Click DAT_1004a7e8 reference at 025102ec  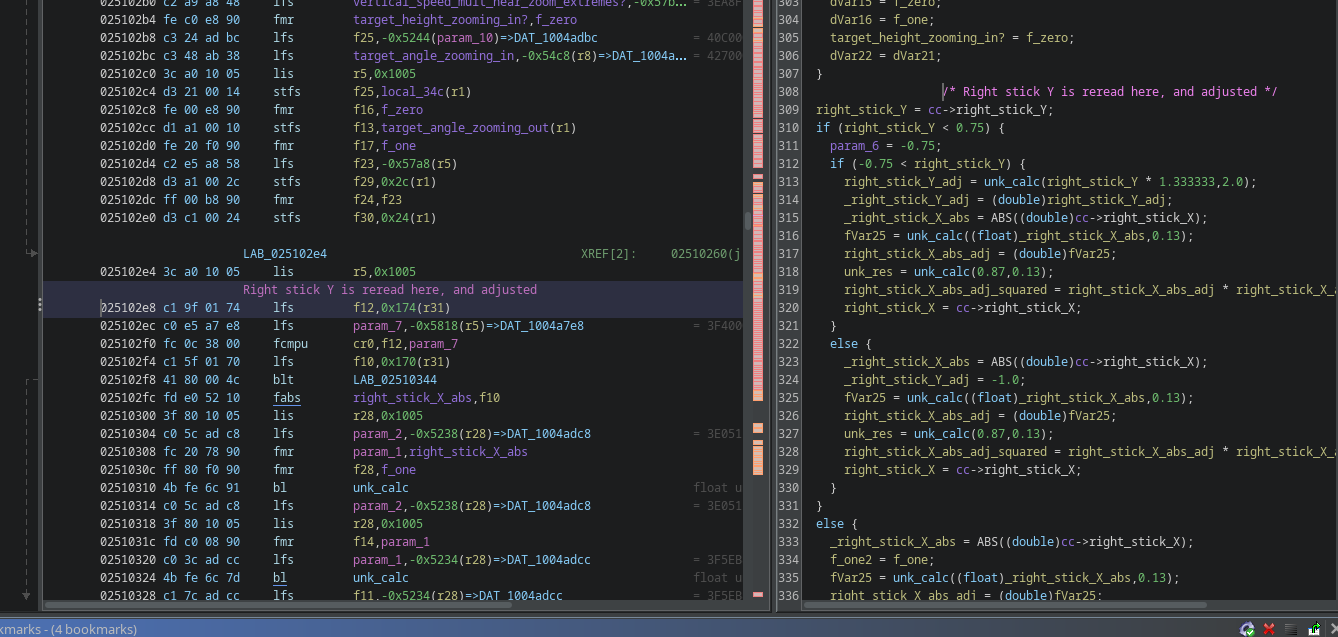pyautogui.click(x=541, y=326)
